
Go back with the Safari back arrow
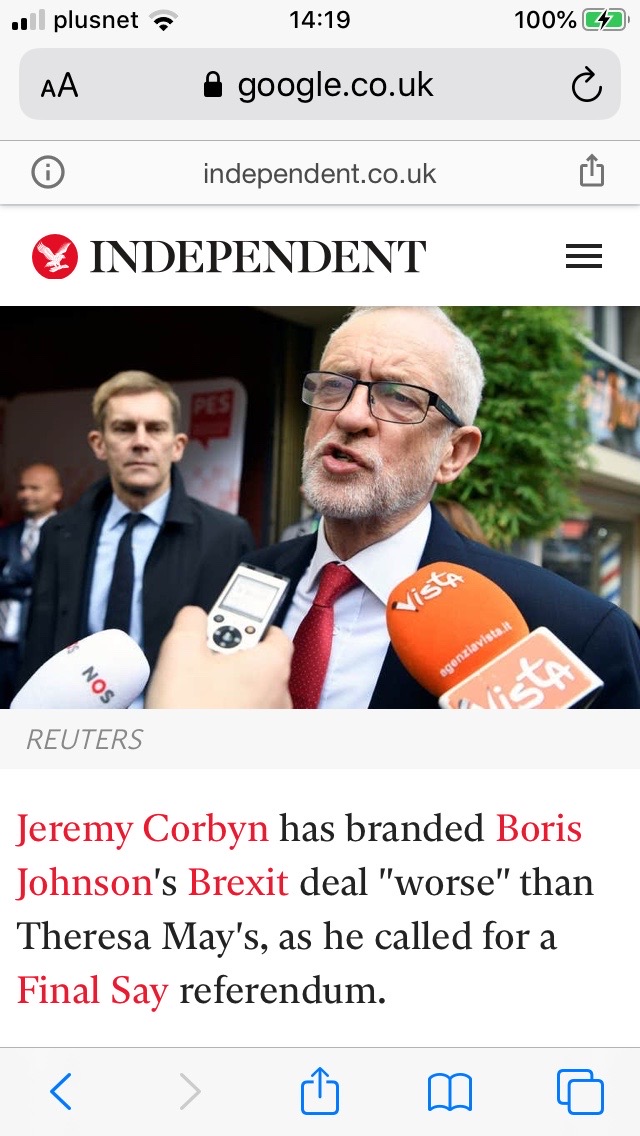(61, 1090)
